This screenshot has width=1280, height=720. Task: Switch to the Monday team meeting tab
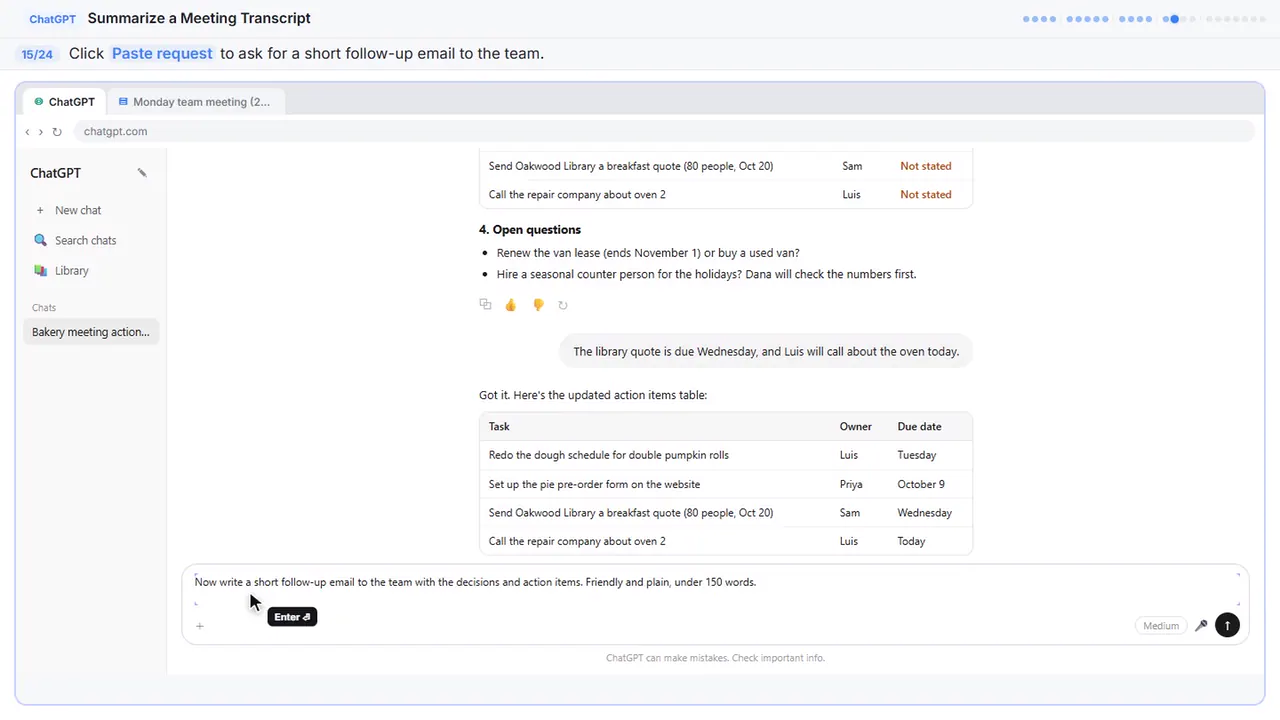point(194,101)
